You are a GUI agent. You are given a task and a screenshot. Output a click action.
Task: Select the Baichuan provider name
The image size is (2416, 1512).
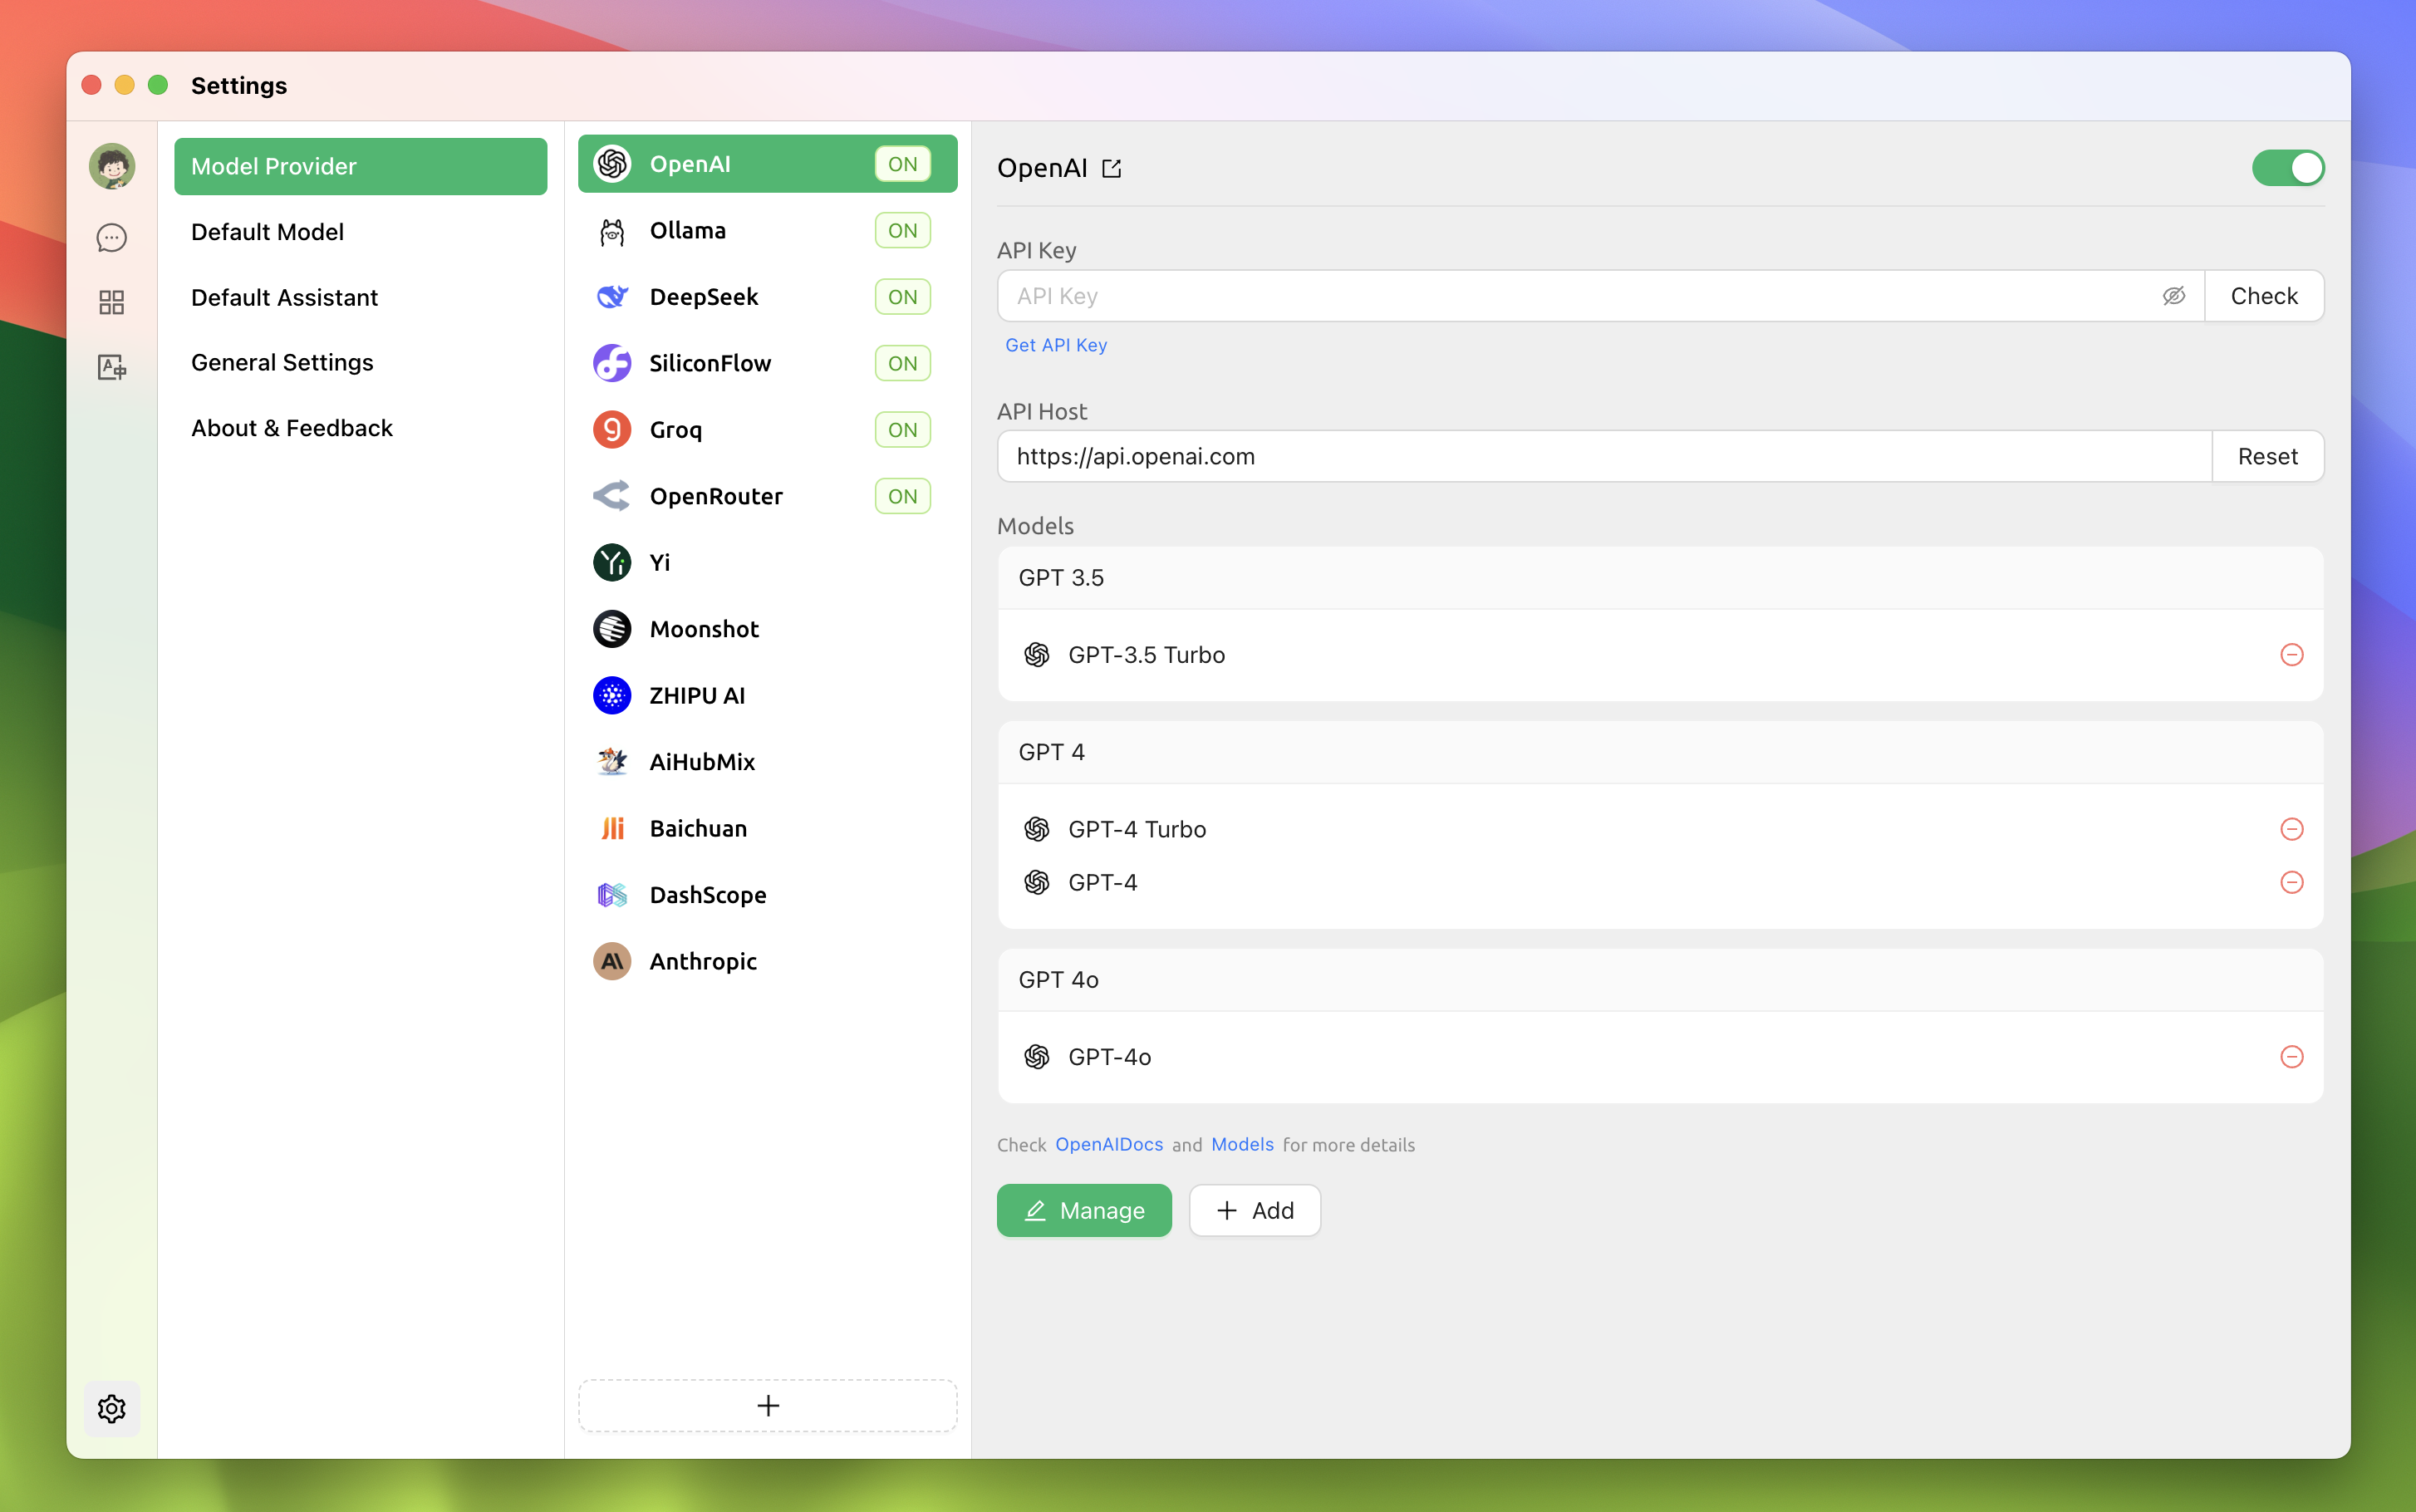click(x=698, y=828)
